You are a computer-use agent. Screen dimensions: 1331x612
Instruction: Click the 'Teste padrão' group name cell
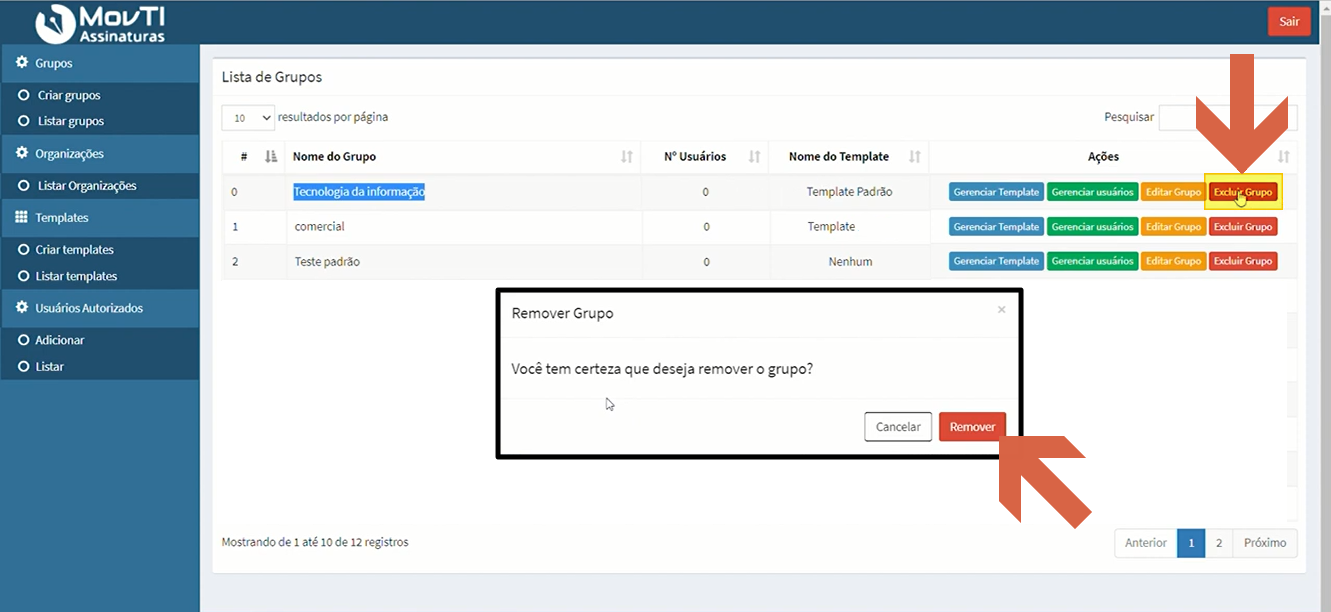pos(464,262)
